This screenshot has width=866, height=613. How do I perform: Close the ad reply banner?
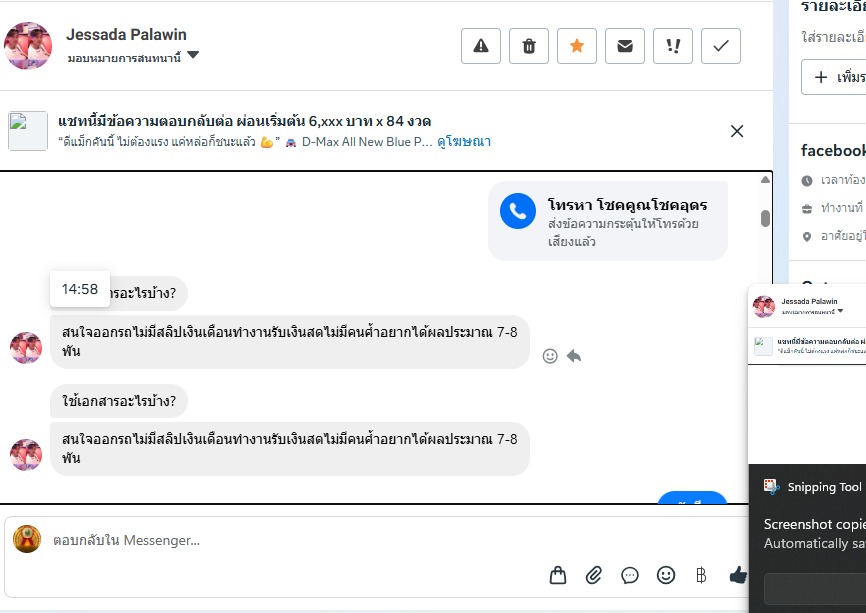pos(737,131)
